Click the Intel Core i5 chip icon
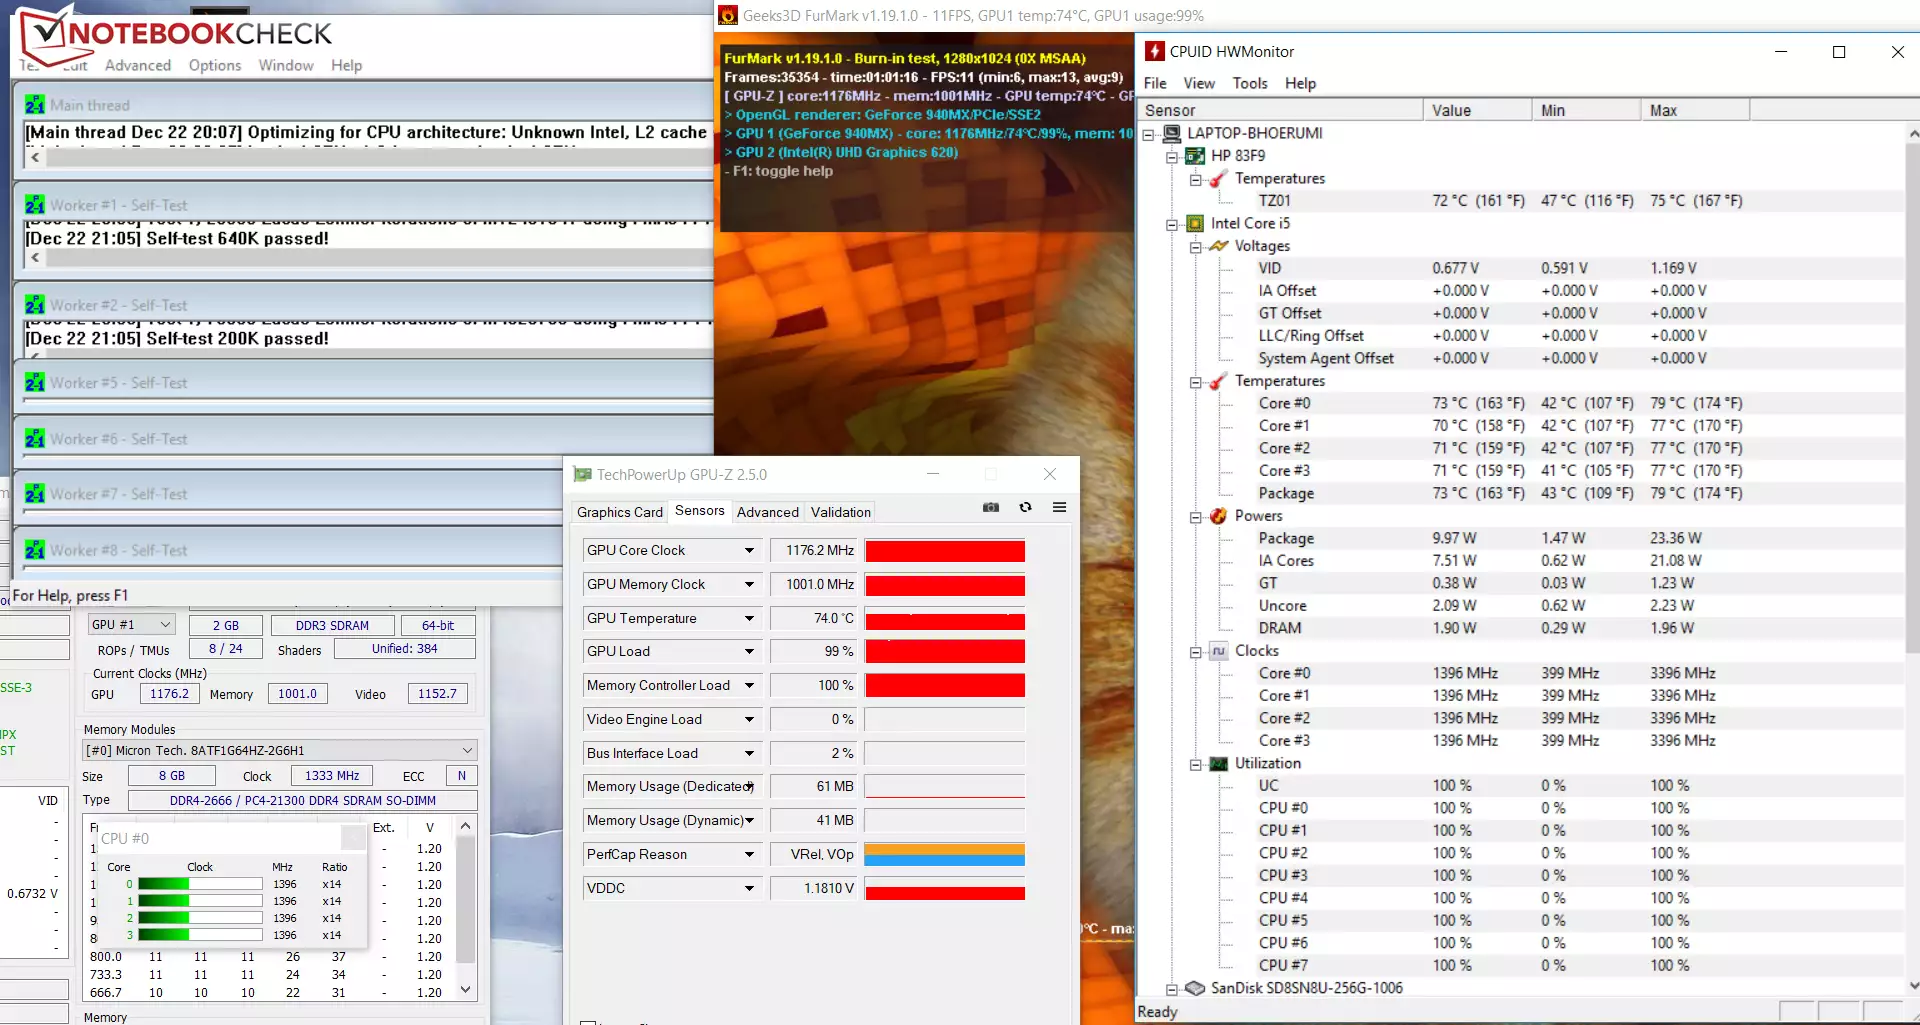Viewport: 1920px width, 1025px height. 1195,224
